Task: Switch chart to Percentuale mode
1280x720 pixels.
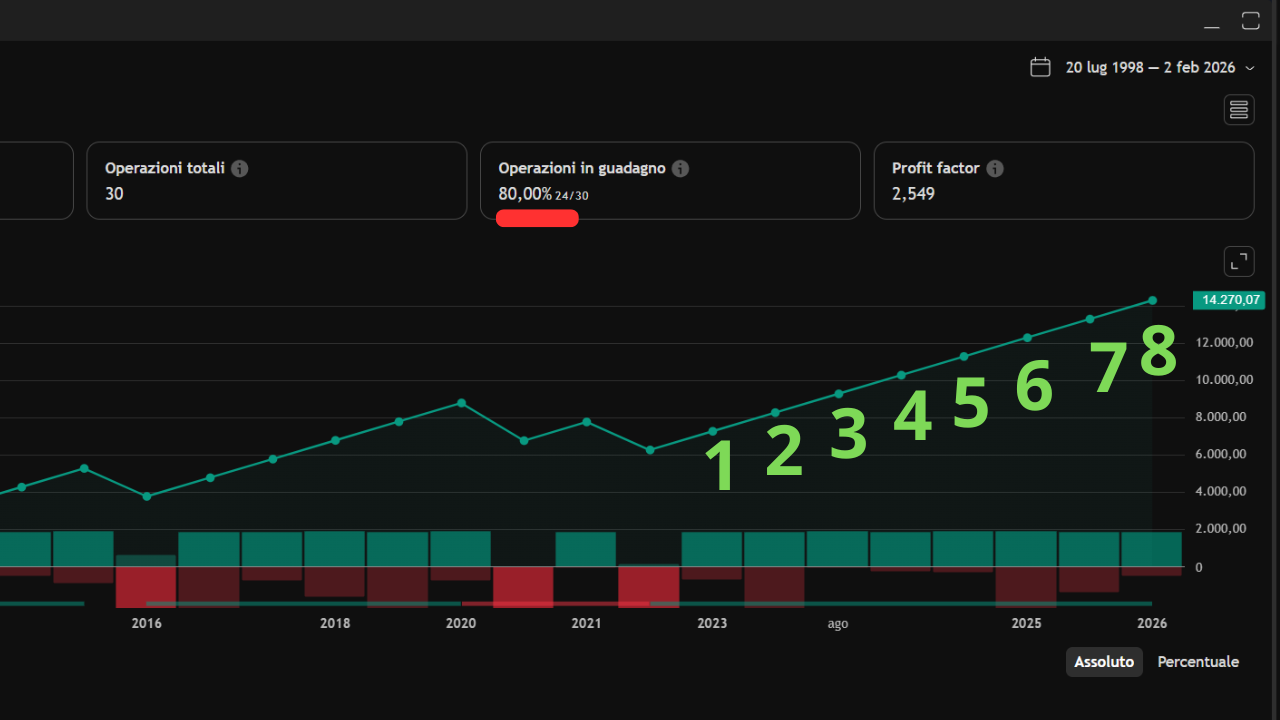Action: coord(1198,662)
